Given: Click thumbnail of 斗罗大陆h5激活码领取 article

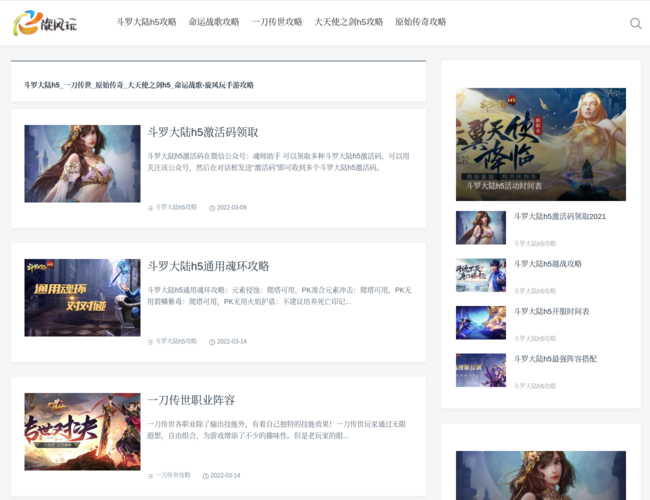Looking at the screenshot, I should pos(82,164).
